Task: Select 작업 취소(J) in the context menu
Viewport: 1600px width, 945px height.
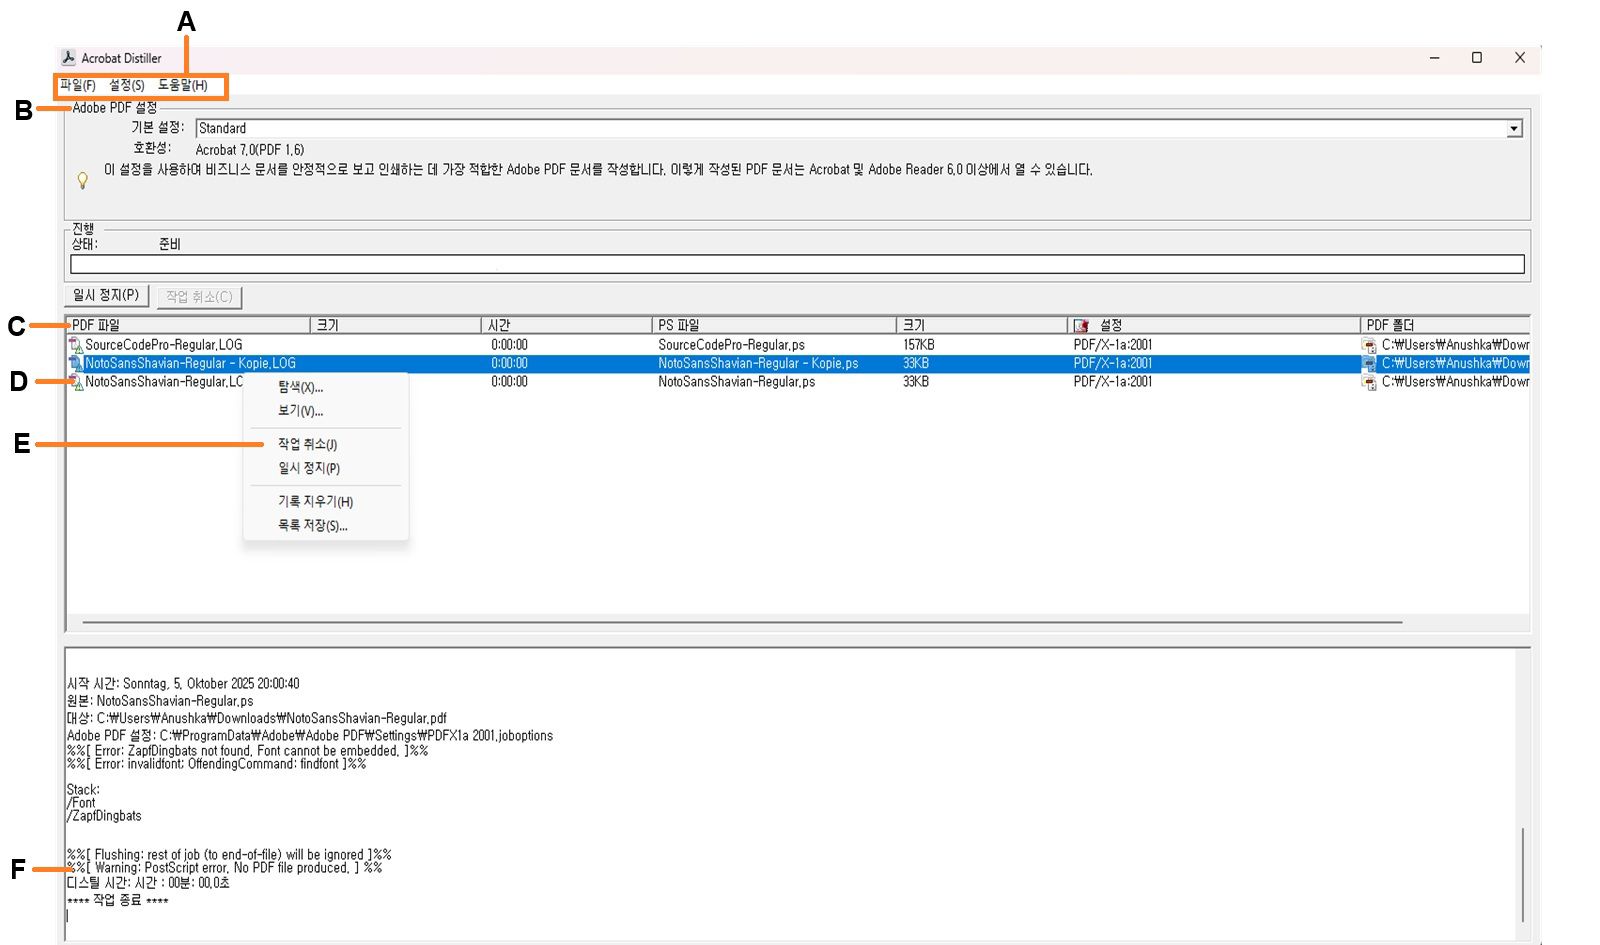Action: pos(308,445)
